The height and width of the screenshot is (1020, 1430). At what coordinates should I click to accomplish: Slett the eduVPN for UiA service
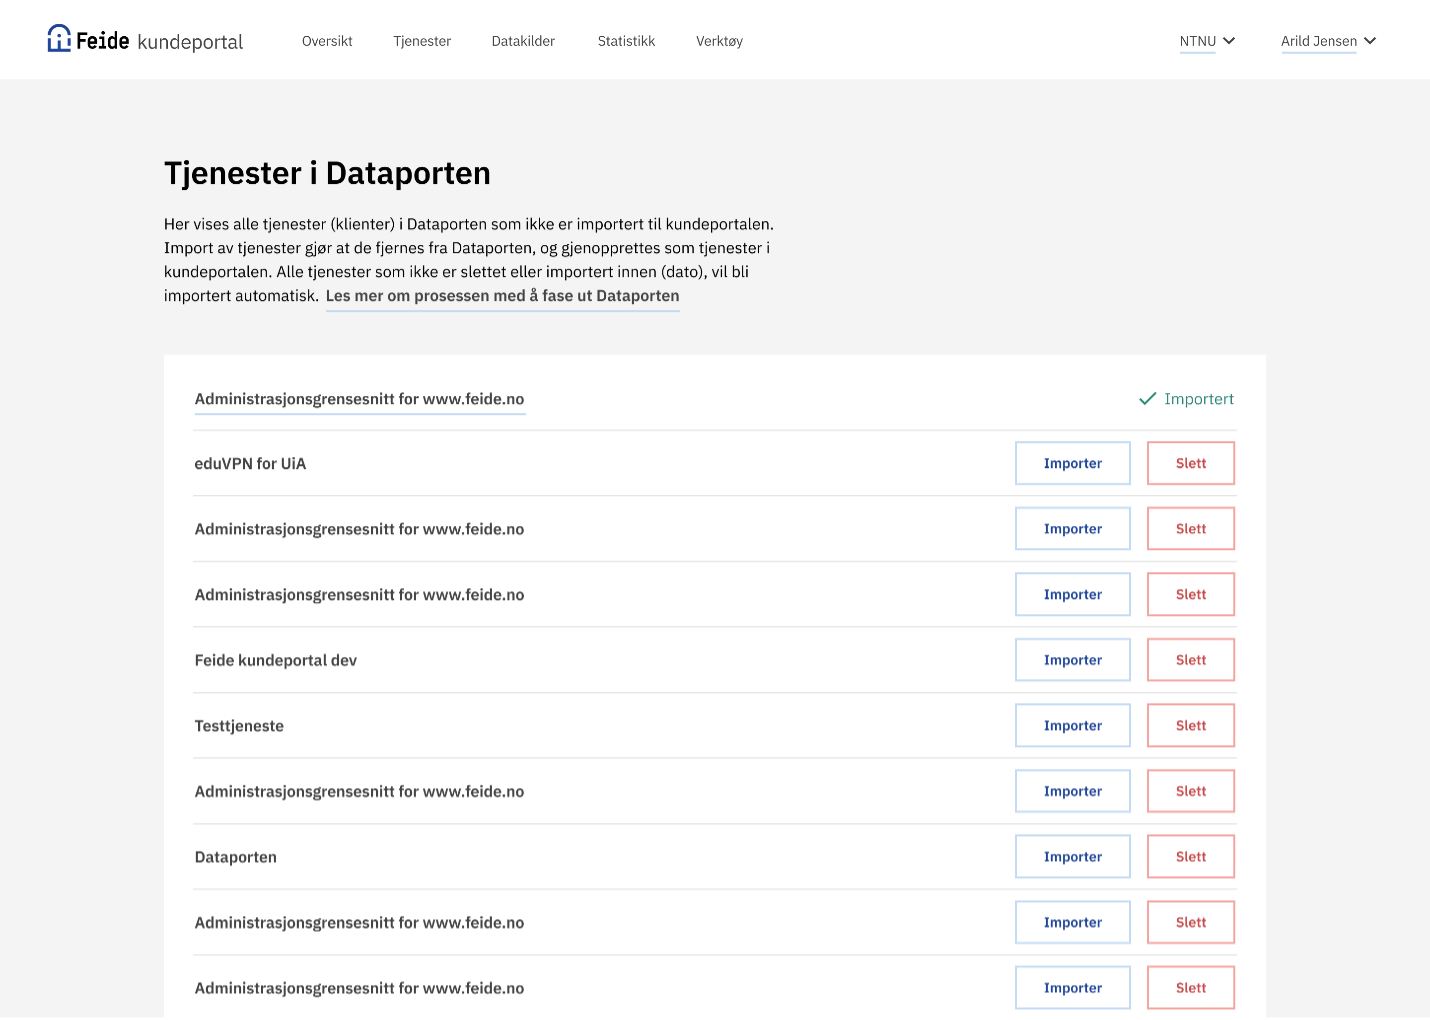tap(1191, 463)
